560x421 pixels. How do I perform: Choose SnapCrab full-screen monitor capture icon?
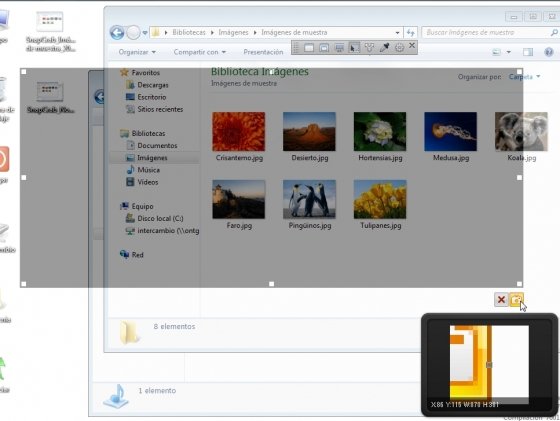339,47
